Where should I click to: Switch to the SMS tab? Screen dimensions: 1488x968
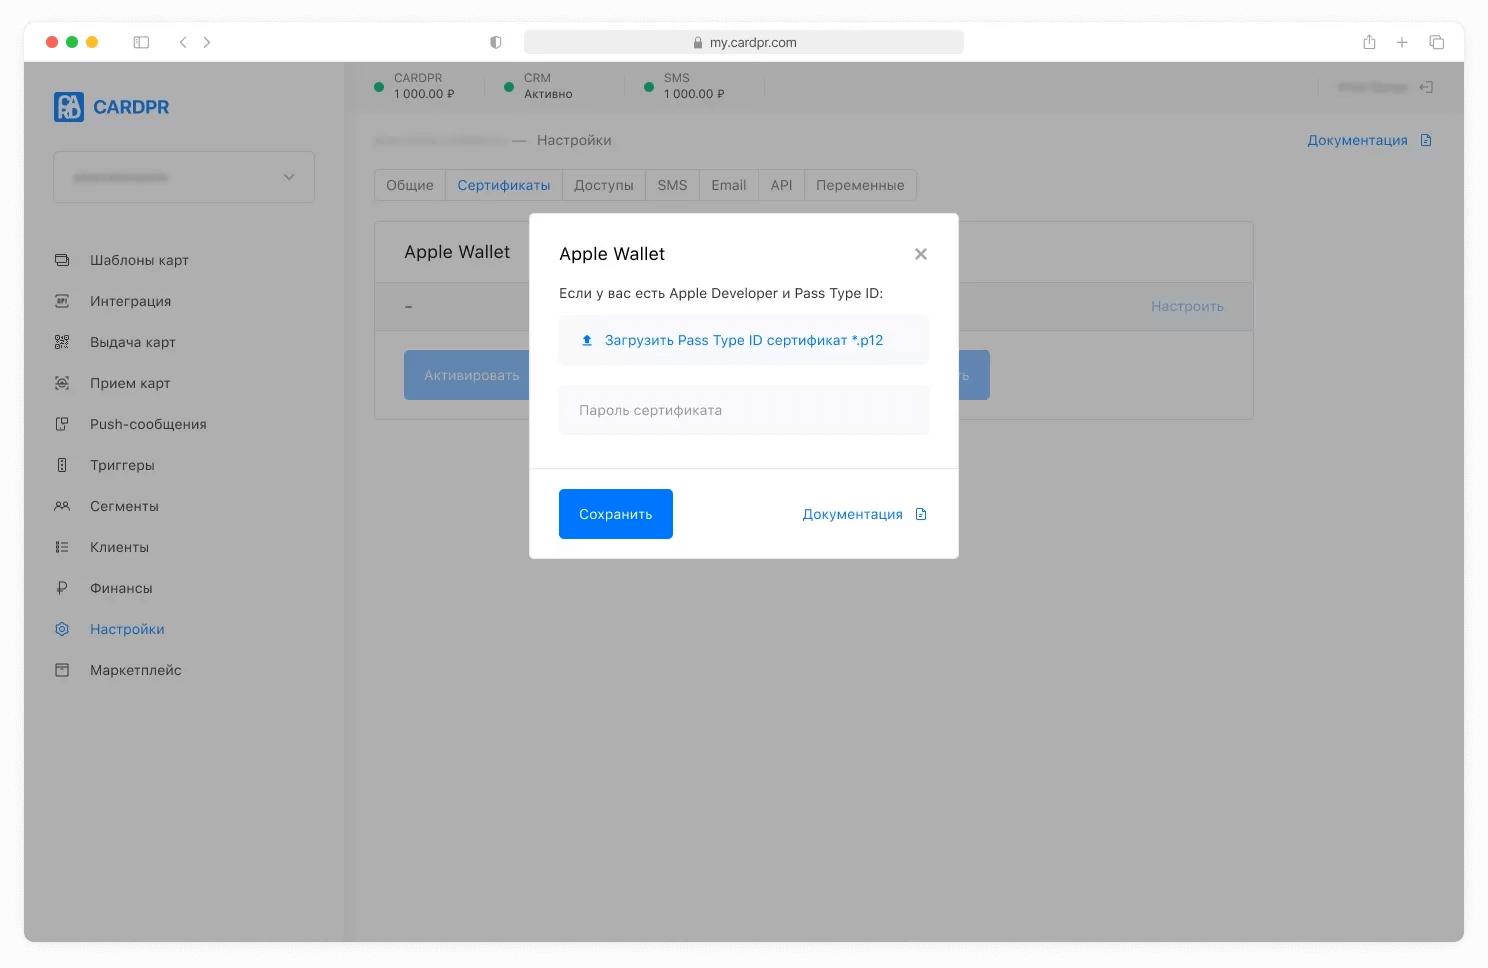[x=672, y=185]
